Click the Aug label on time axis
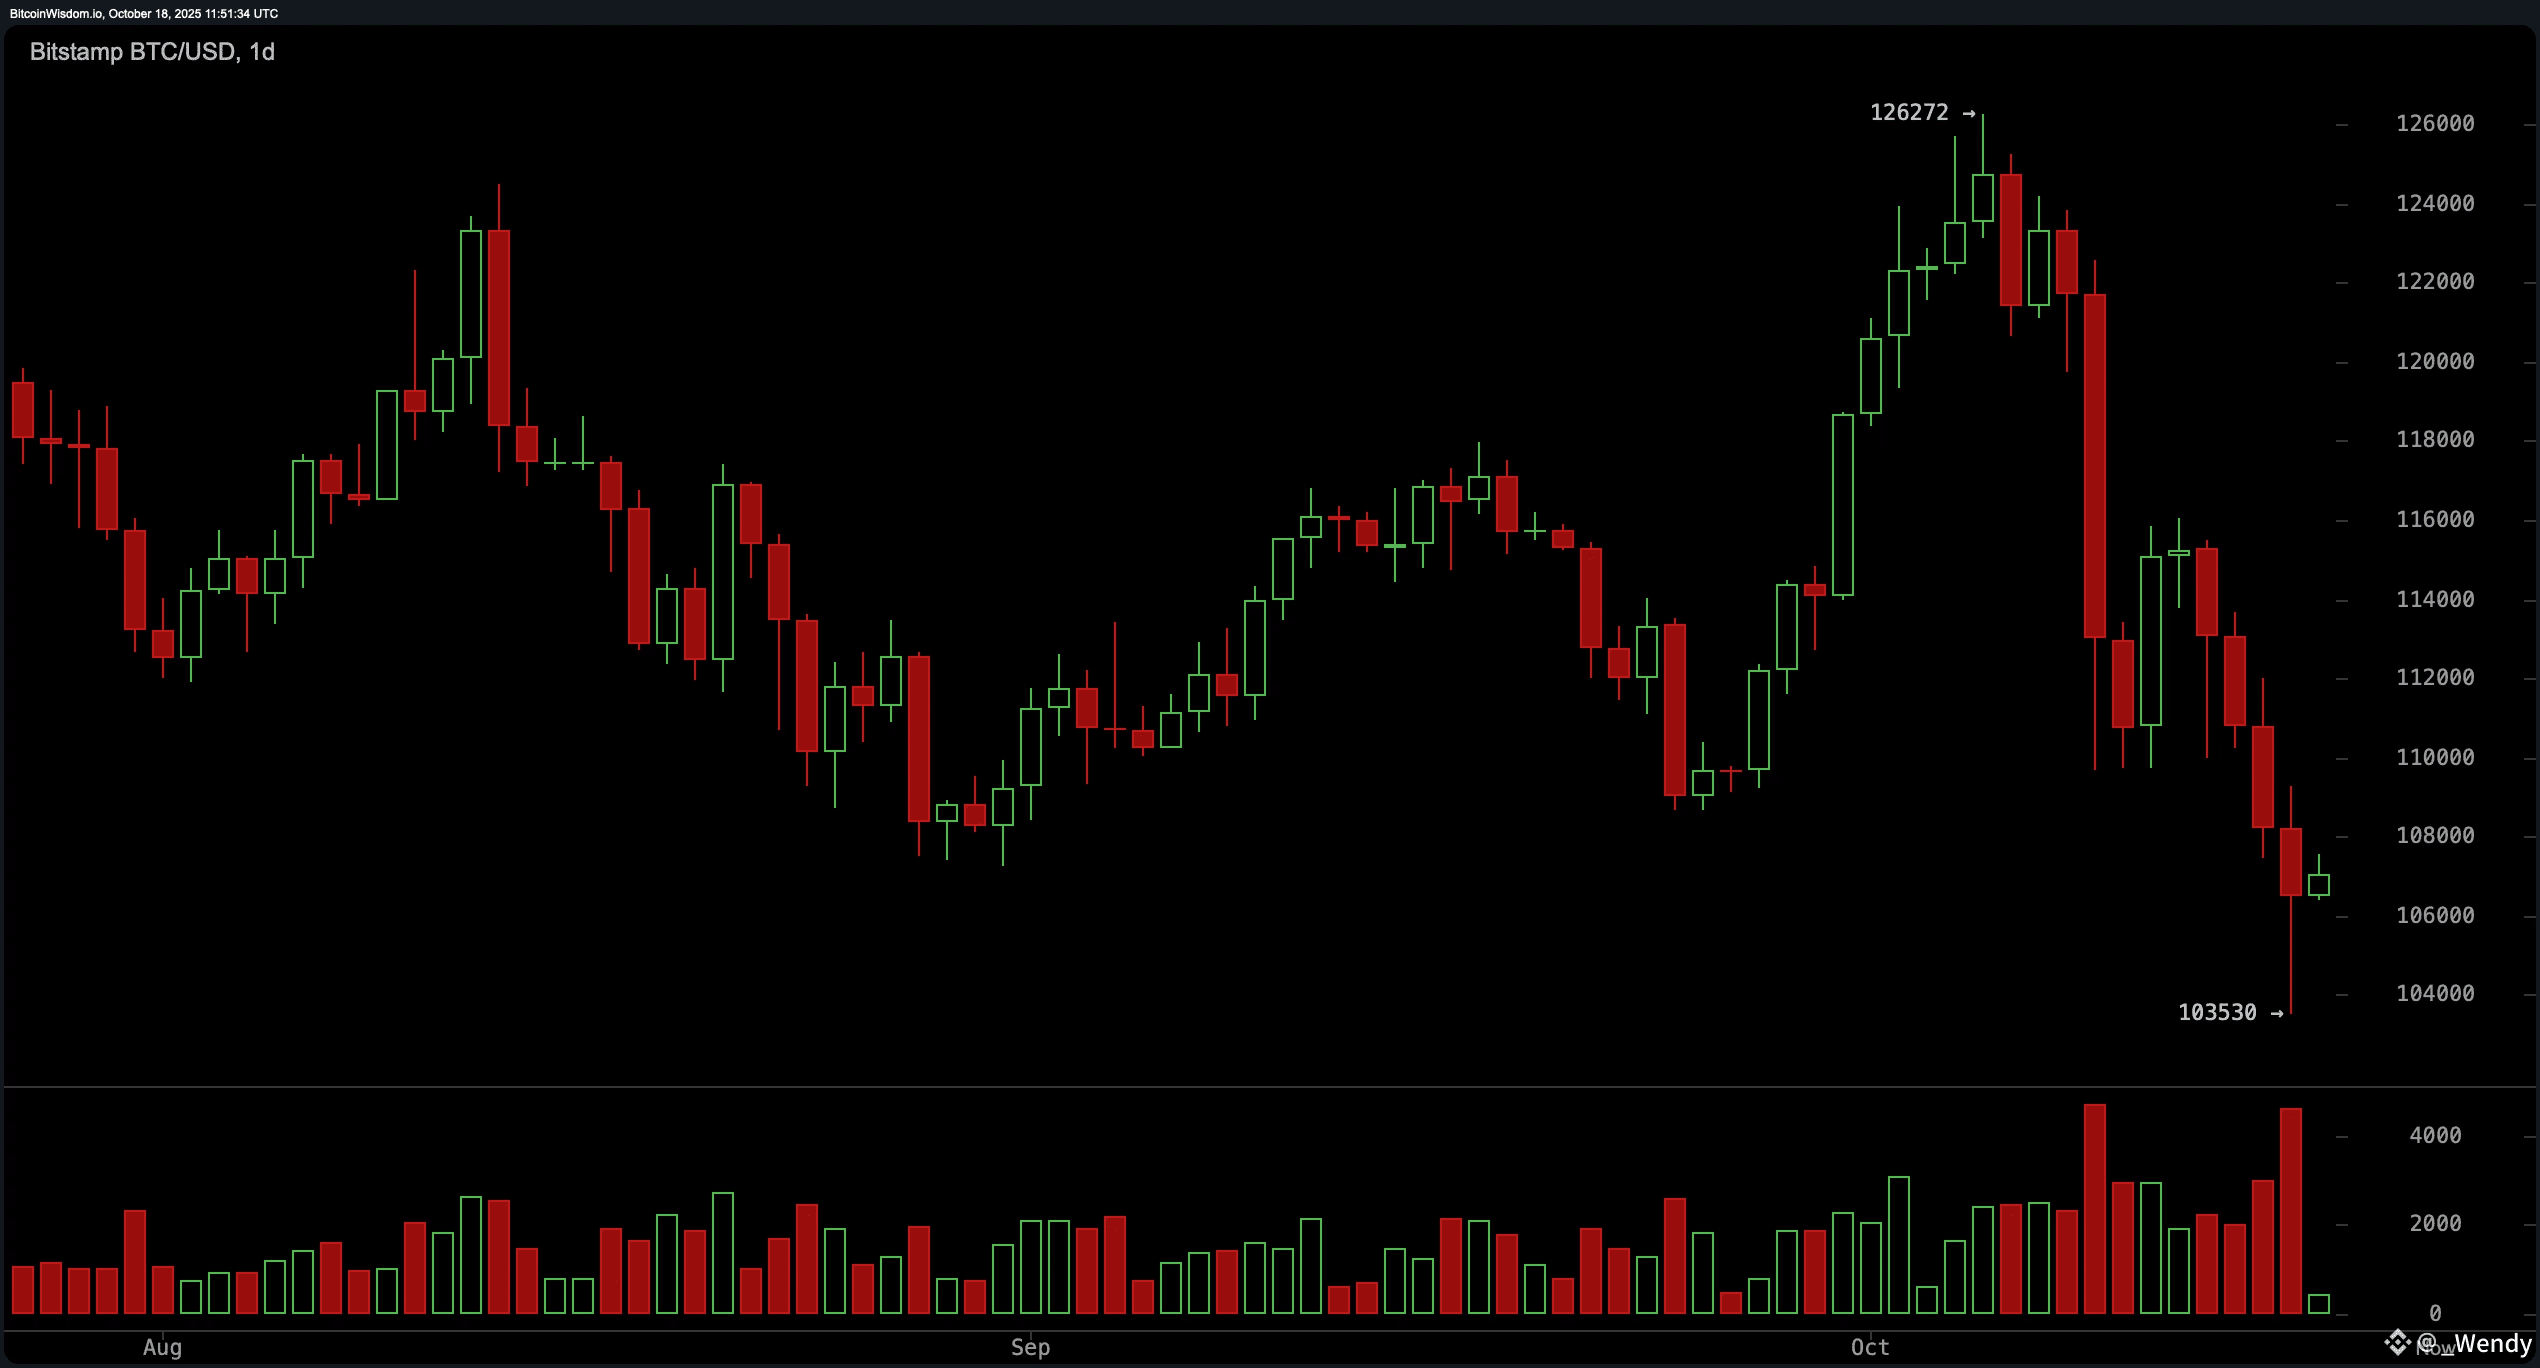Image resolution: width=2540 pixels, height=1368 pixels. [x=162, y=1347]
